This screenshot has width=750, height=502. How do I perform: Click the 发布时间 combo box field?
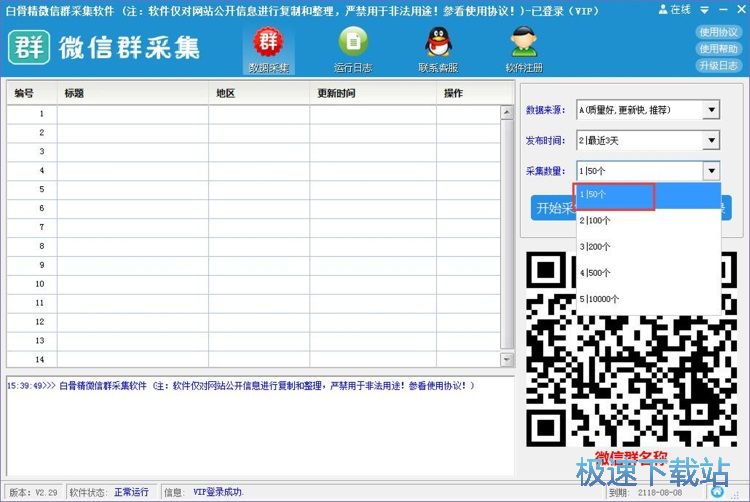648,141
